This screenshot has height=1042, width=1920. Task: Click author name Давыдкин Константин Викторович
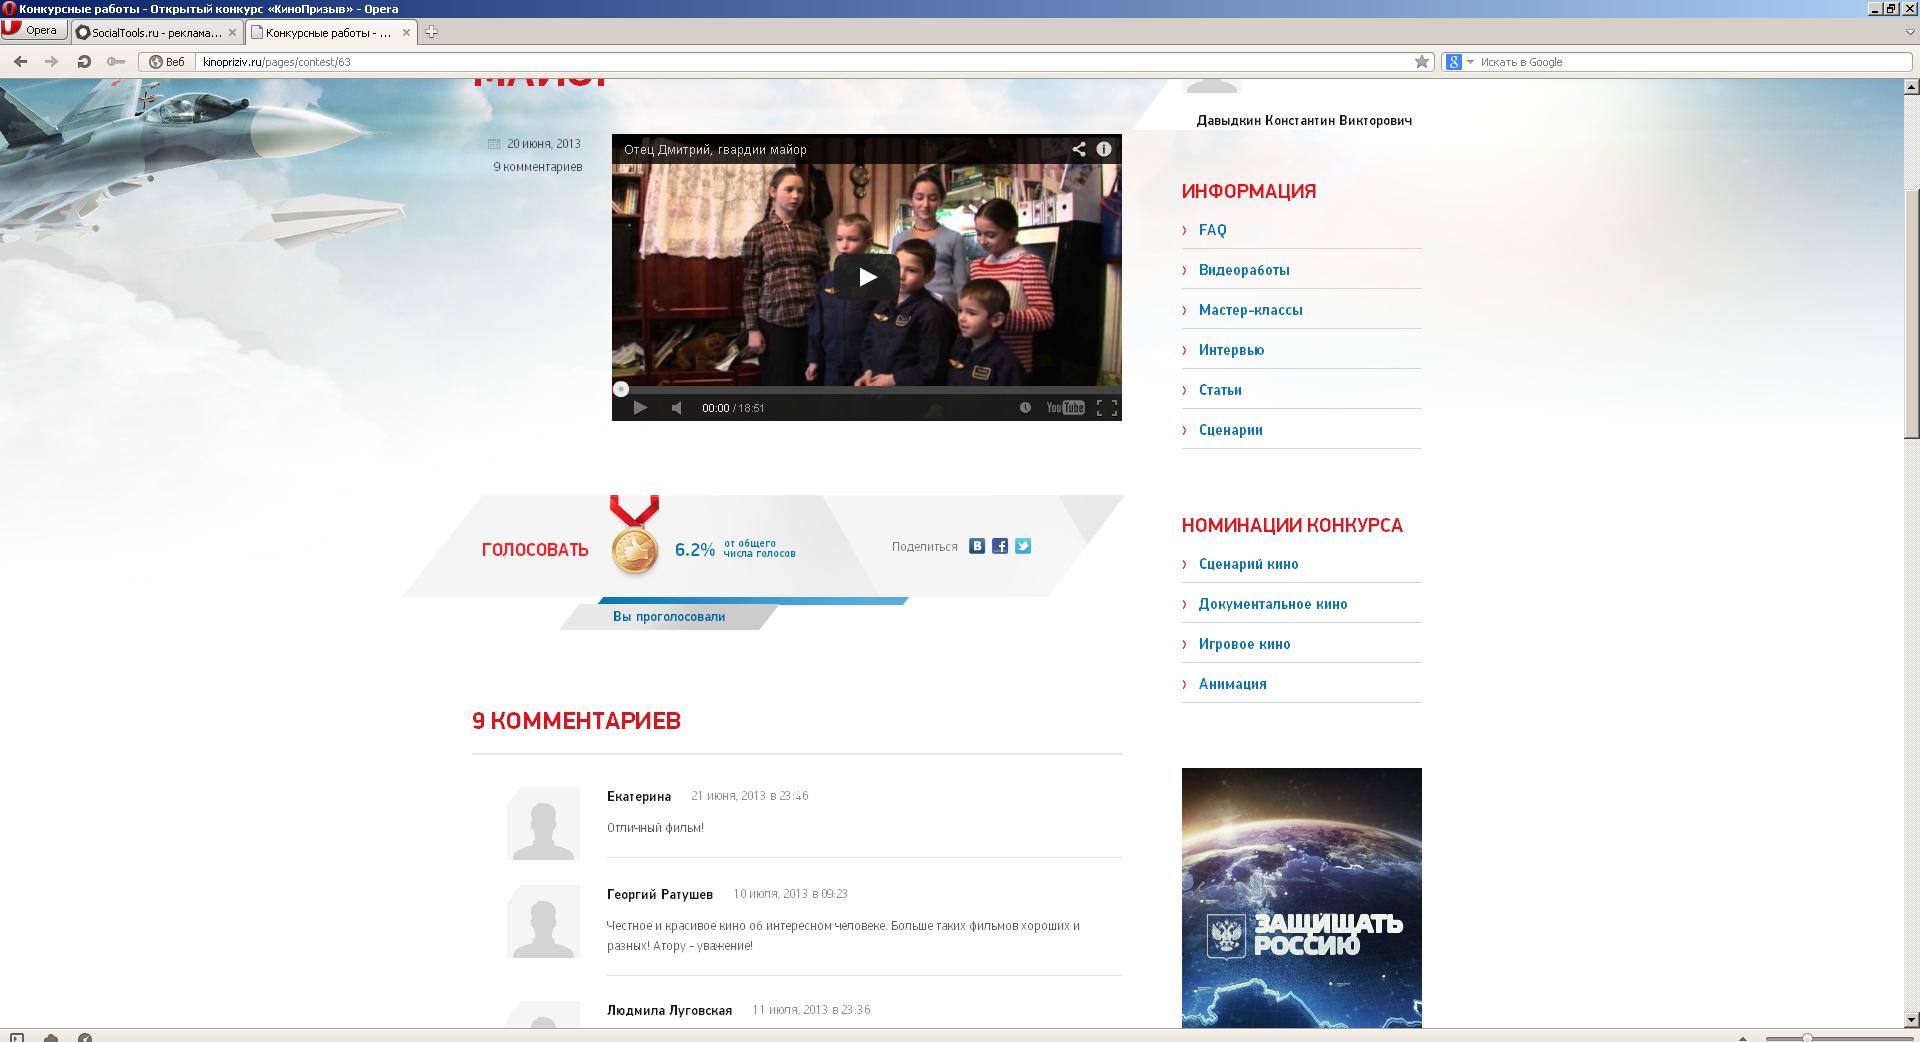(x=1304, y=120)
